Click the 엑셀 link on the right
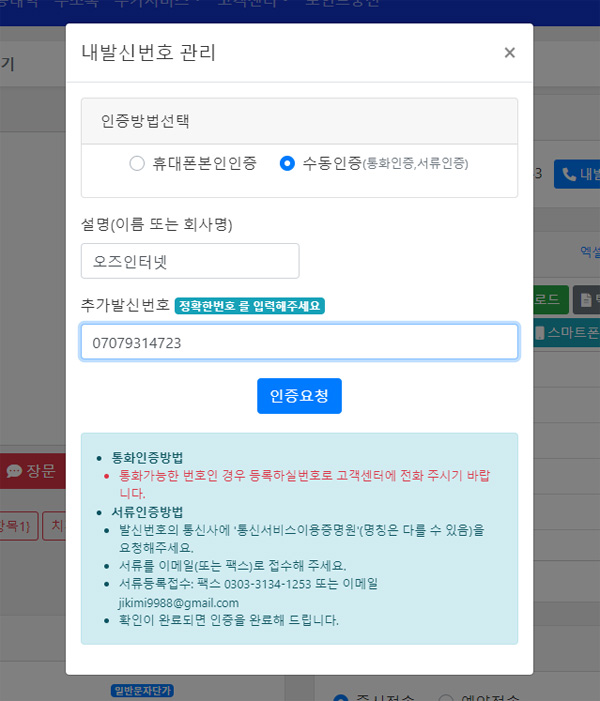600x701 pixels. (x=588, y=252)
